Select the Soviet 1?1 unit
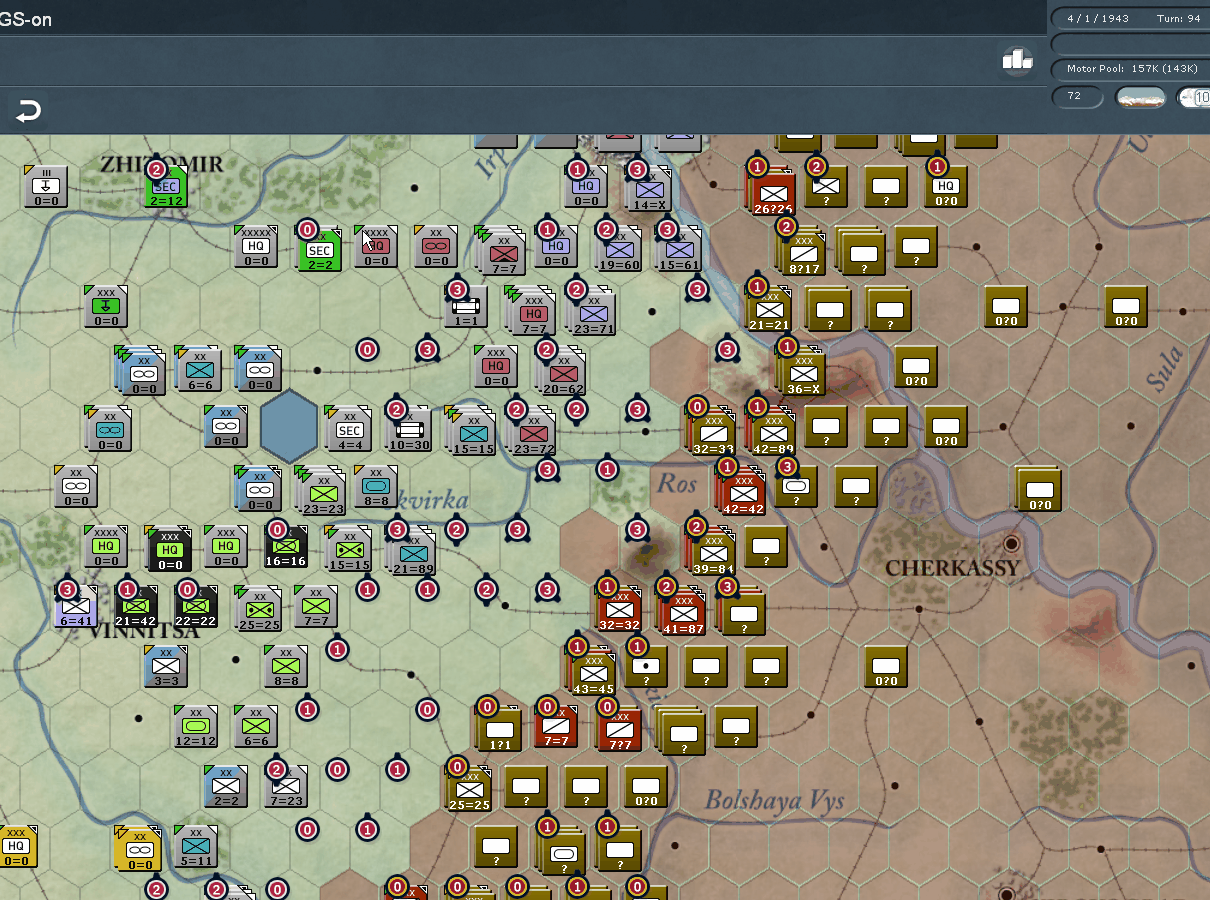 click(x=498, y=729)
